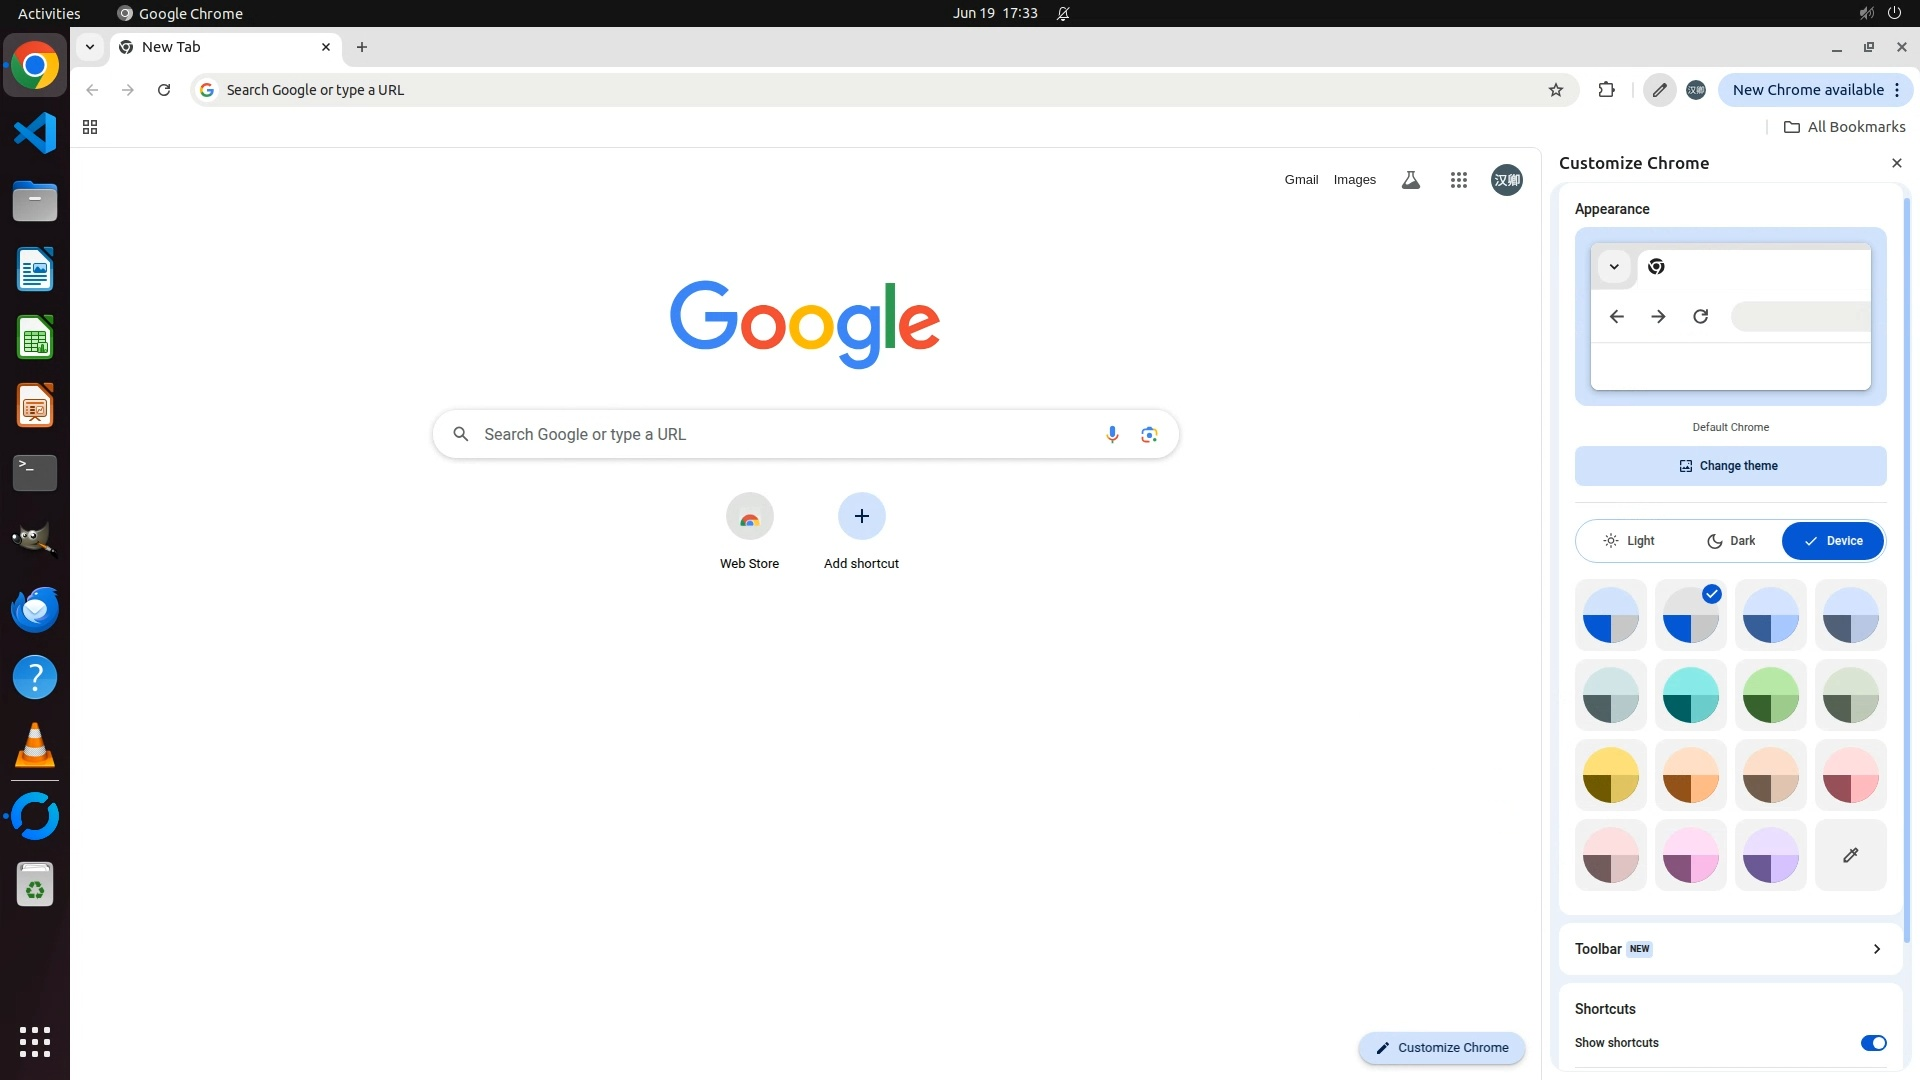Screen dimensions: 1920x1080
Task: Reload the current page
Action: tap(164, 90)
